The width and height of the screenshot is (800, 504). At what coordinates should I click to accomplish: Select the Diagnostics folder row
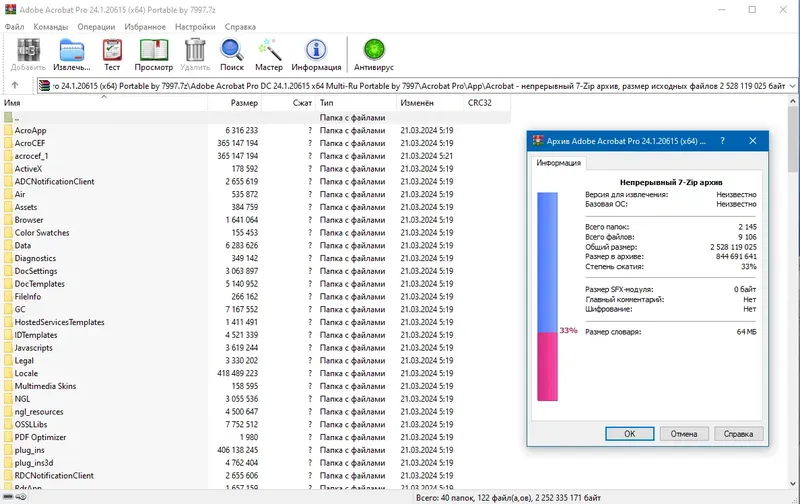[256, 258]
